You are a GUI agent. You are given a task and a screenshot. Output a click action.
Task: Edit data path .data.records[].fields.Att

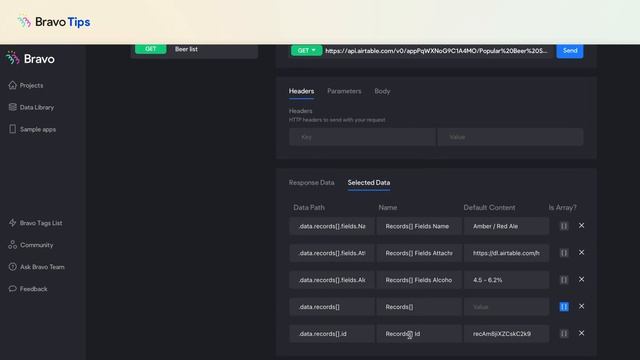[332, 253]
